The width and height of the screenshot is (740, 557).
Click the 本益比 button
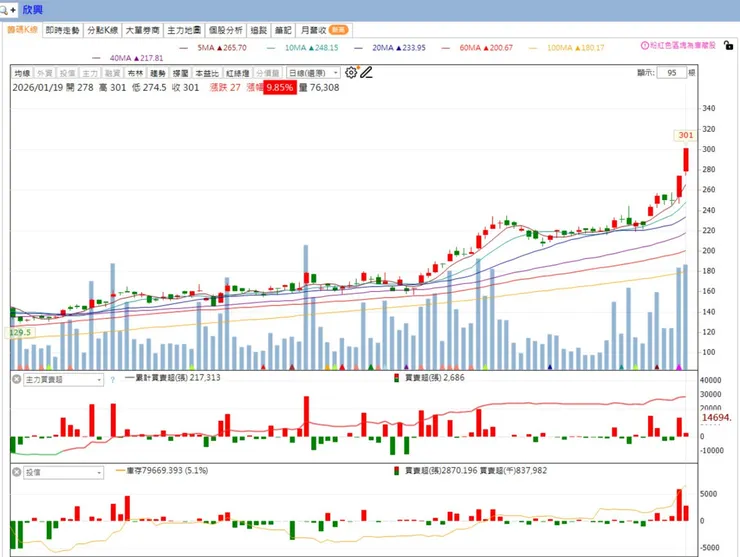pos(207,73)
